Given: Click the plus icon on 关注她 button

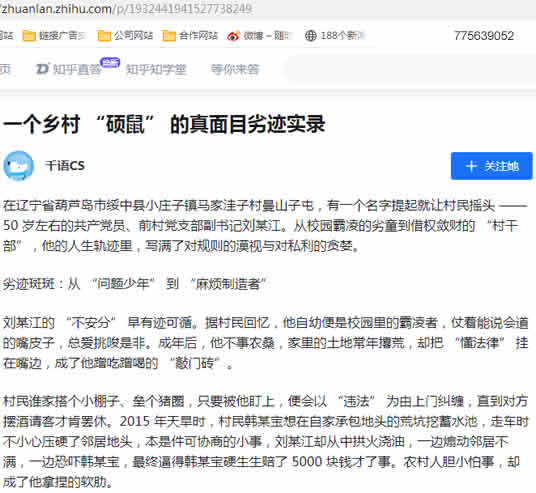Looking at the screenshot, I should tap(471, 166).
